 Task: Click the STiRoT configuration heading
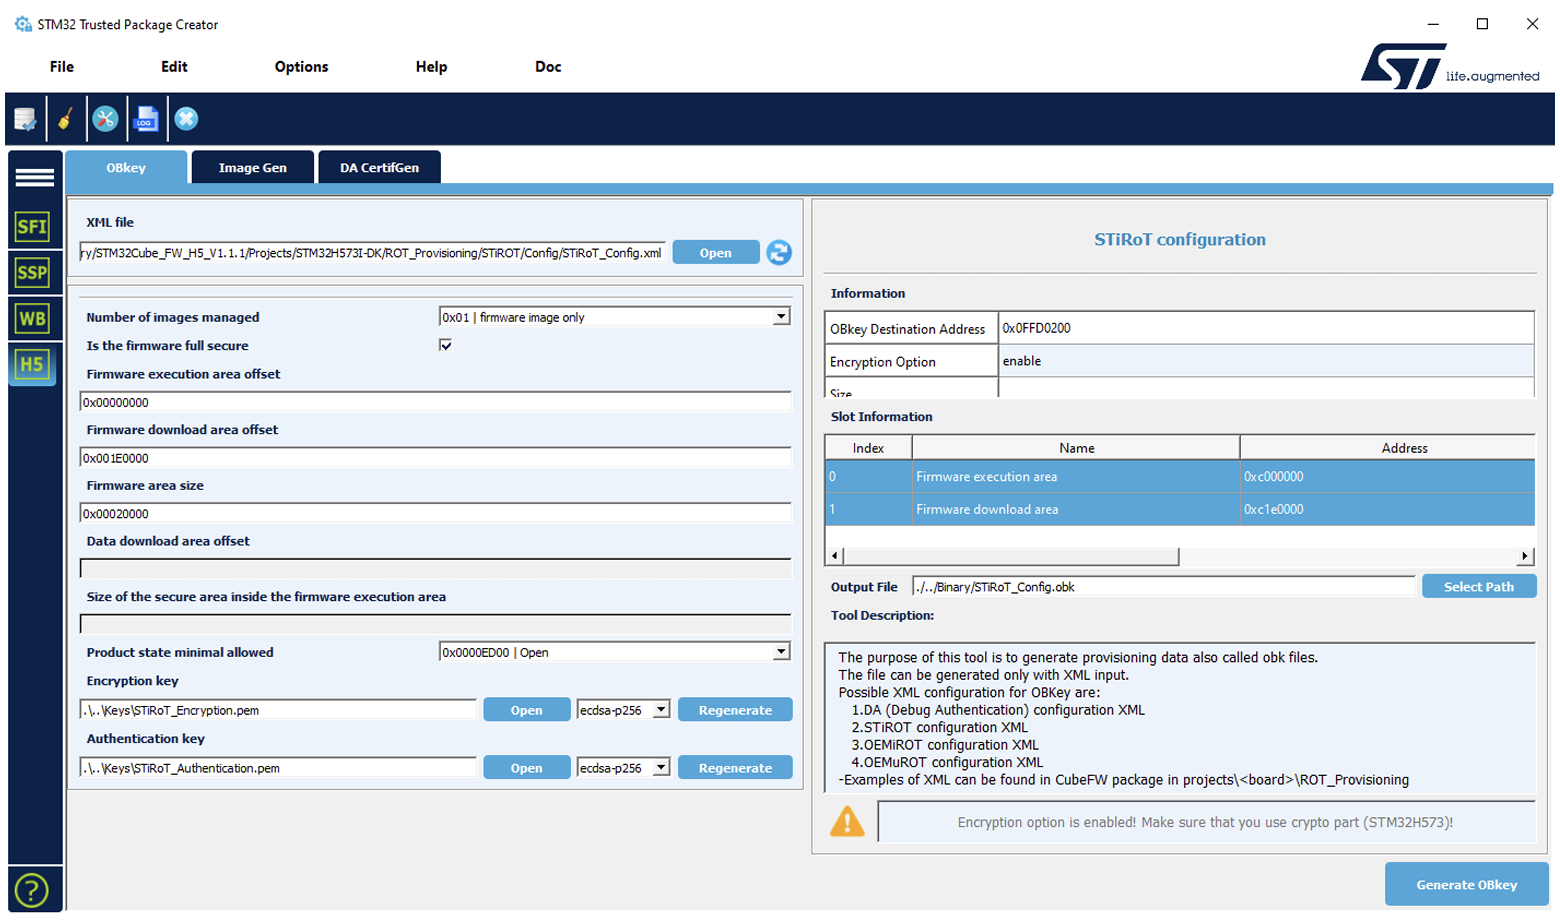pos(1180,240)
